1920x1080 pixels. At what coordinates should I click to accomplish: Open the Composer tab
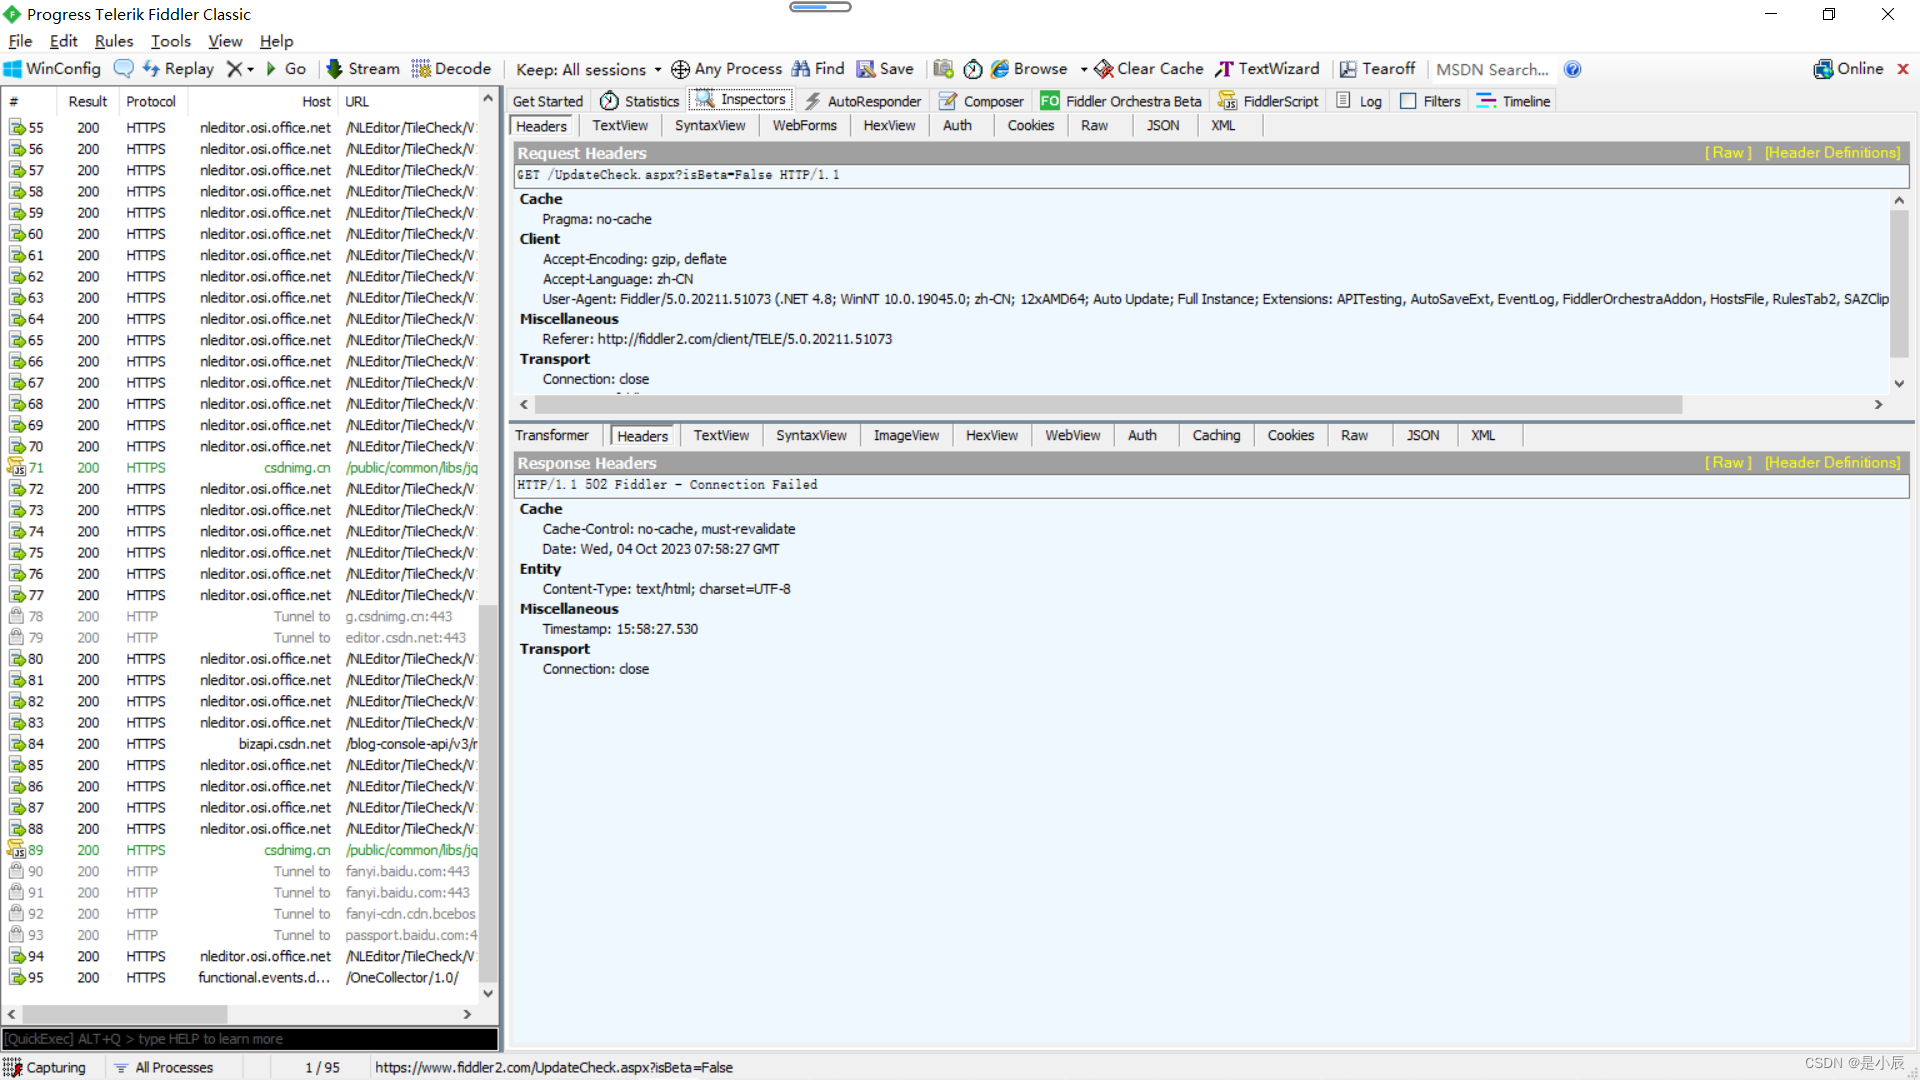pyautogui.click(x=981, y=101)
